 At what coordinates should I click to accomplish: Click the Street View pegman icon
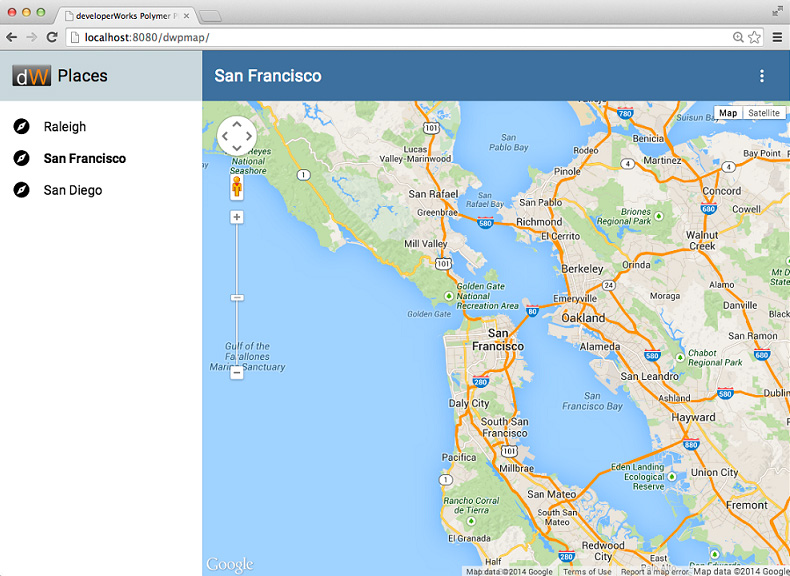[x=236, y=187]
